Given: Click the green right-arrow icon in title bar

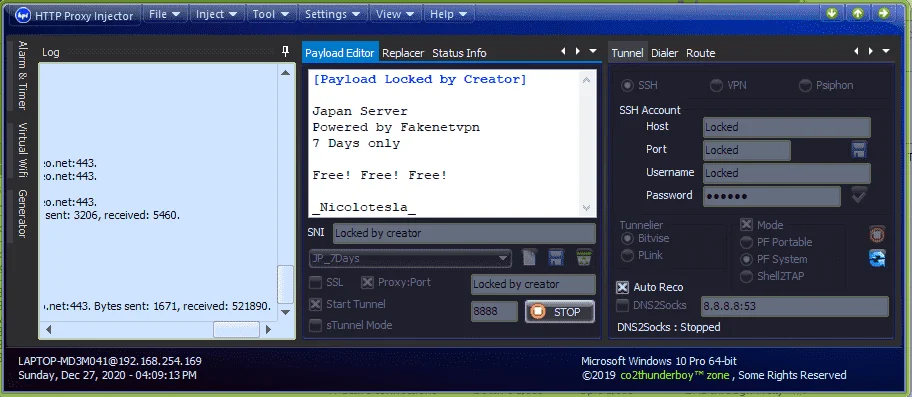Looking at the screenshot, I should click(x=884, y=13).
